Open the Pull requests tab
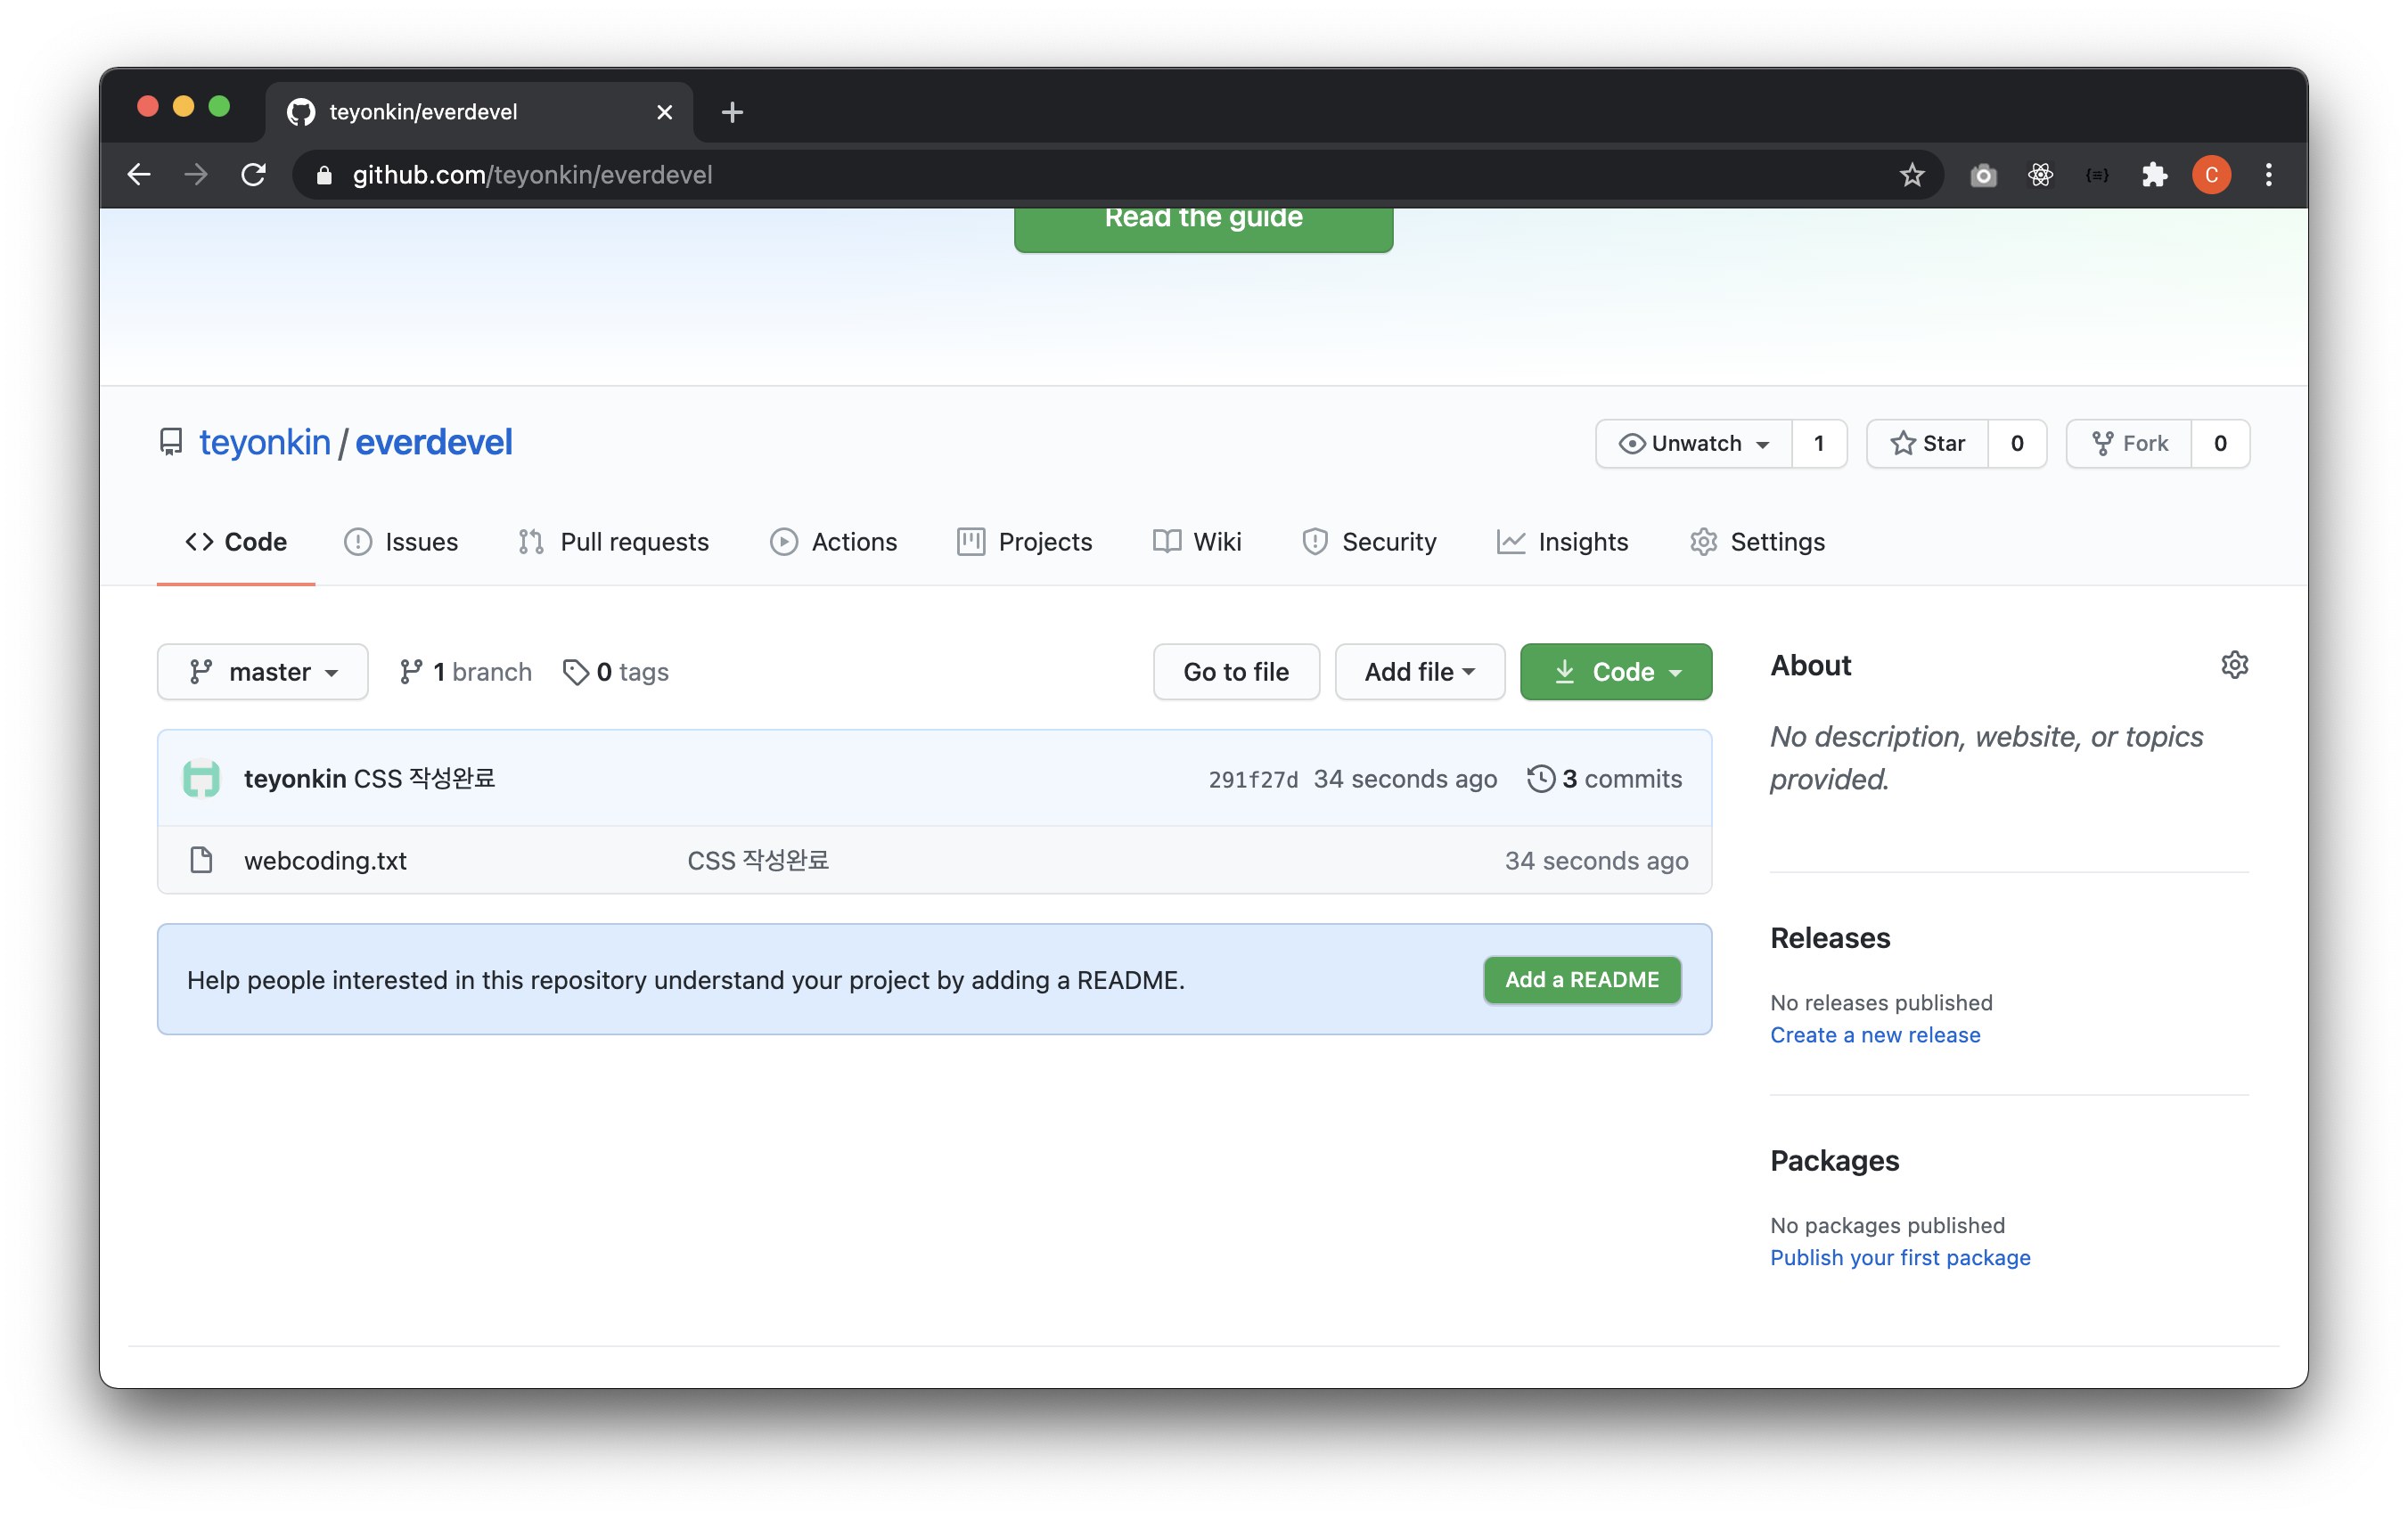Viewport: 2408px width, 1520px height. [x=614, y=541]
